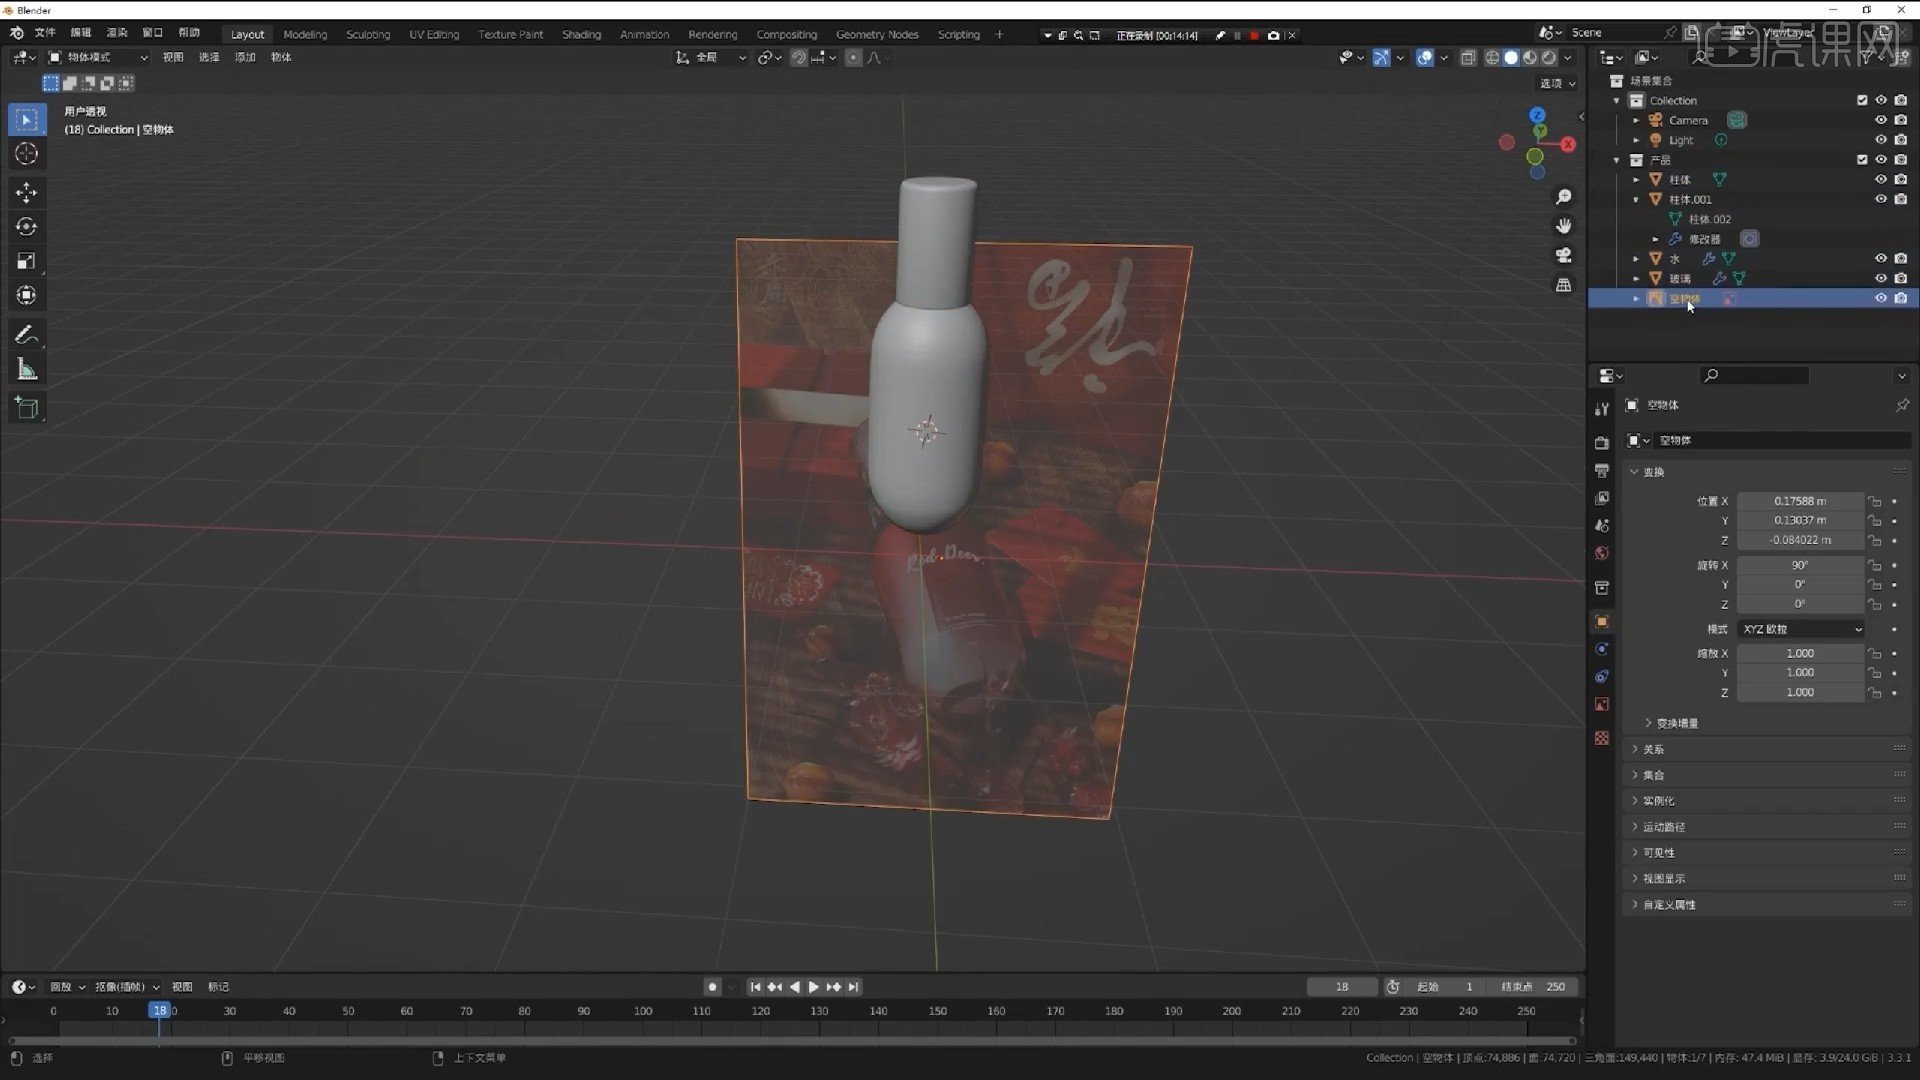Open the Output properties tab
The image size is (1920, 1080).
[1602, 470]
